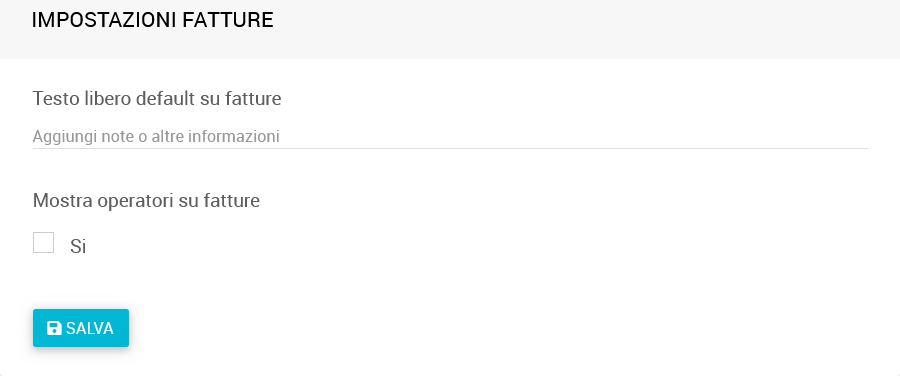This screenshot has width=900, height=376.
Task: Tick the empty box beside Si
Action: coord(44,242)
